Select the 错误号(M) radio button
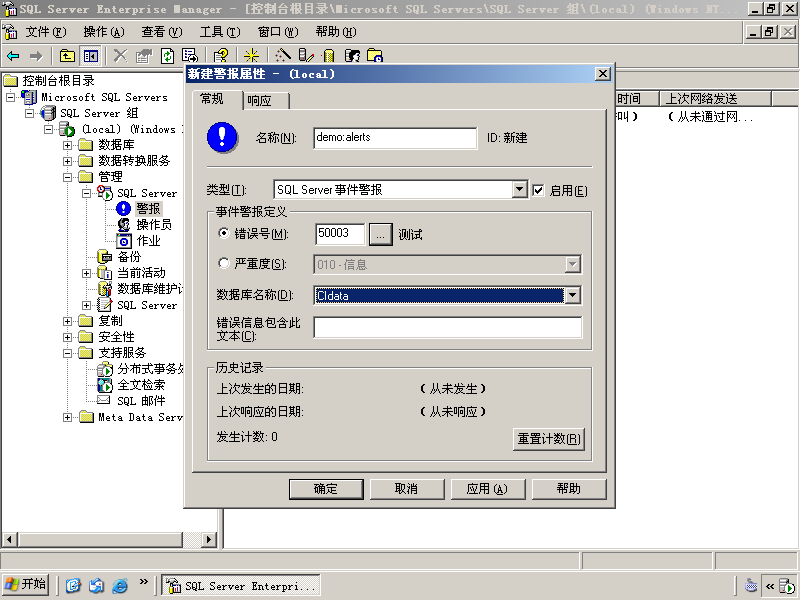Viewport: 800px width, 600px height. pyautogui.click(x=223, y=233)
